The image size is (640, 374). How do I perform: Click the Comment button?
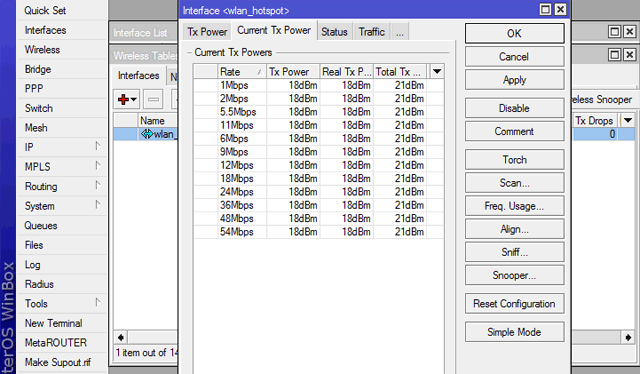click(x=514, y=131)
